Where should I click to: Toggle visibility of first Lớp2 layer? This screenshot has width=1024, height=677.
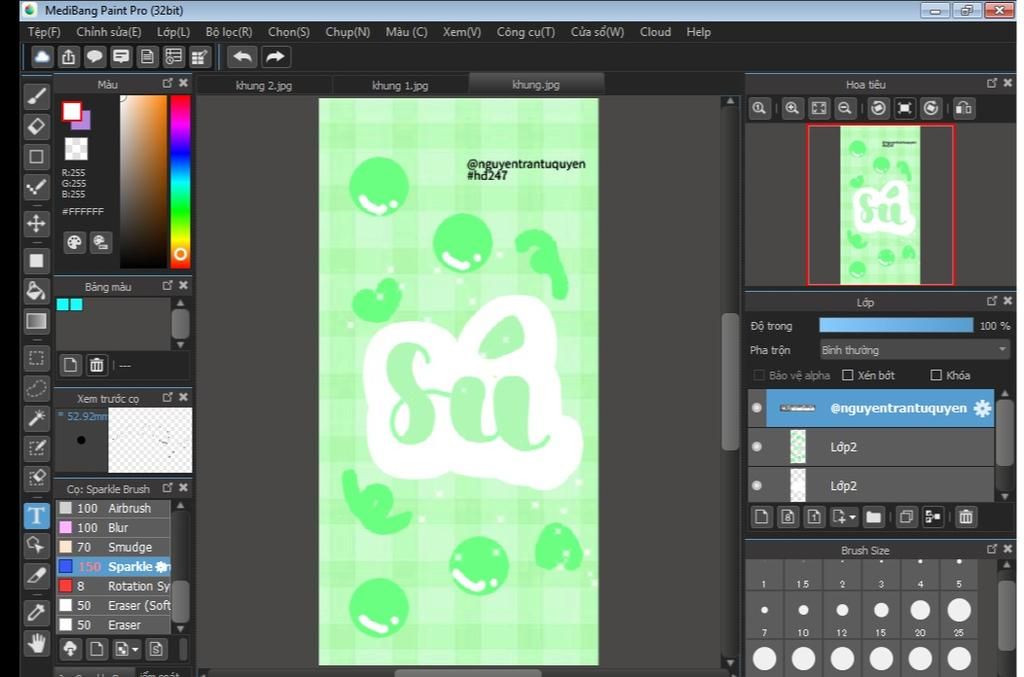coord(757,447)
